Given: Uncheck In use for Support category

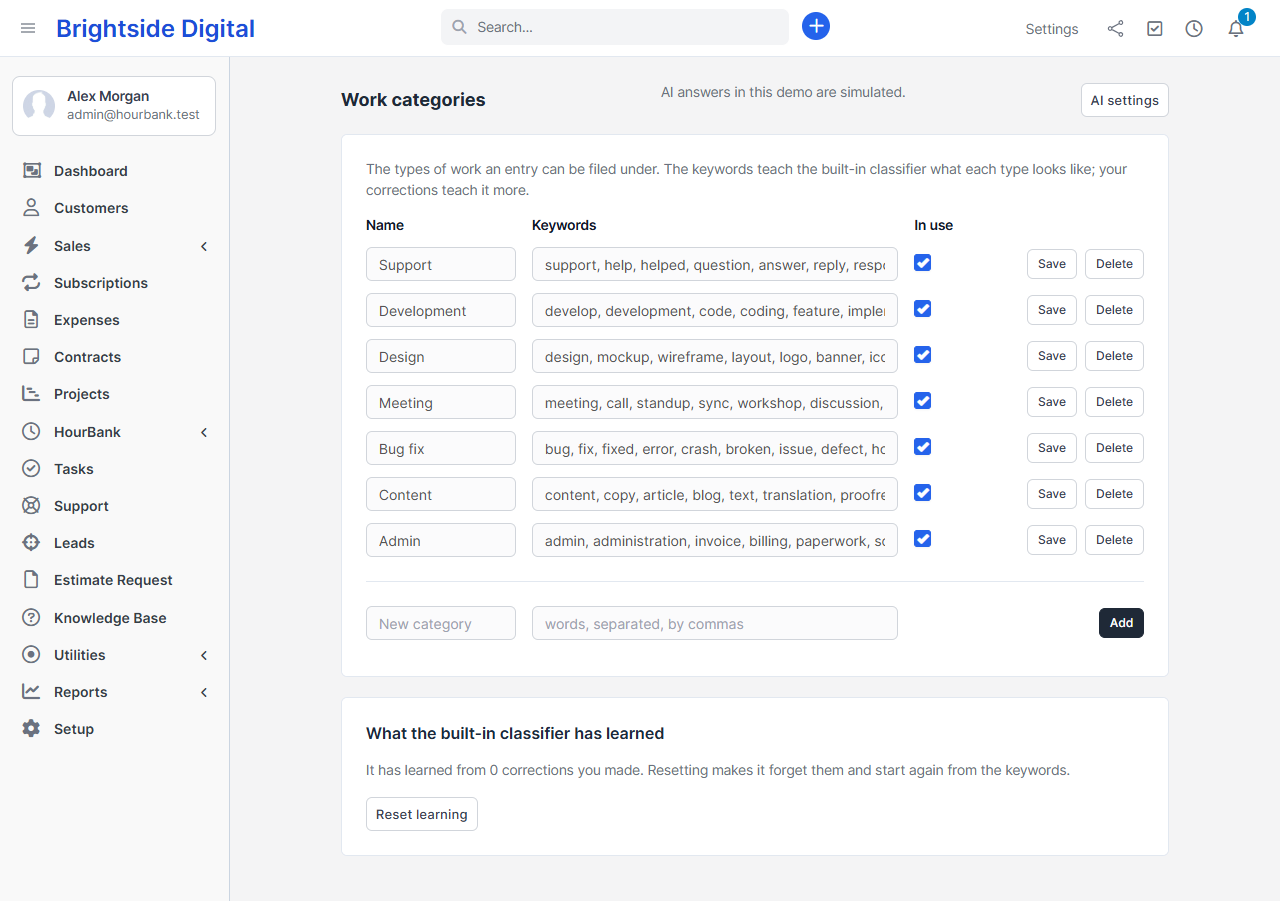Looking at the screenshot, I should (x=923, y=263).
